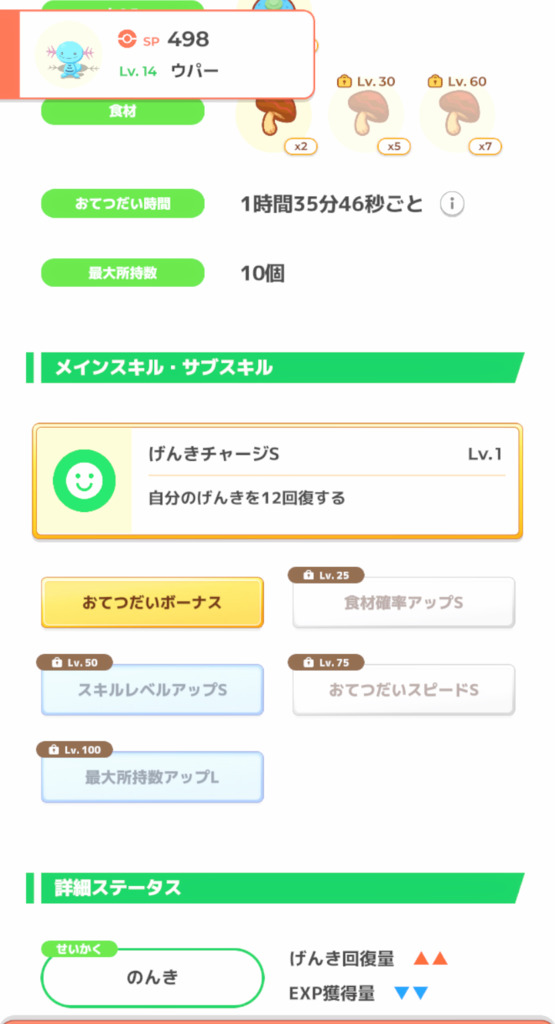The height and width of the screenshot is (1024, 555).
Task: Tap the 最大所持数 green label
Action: (x=123, y=273)
